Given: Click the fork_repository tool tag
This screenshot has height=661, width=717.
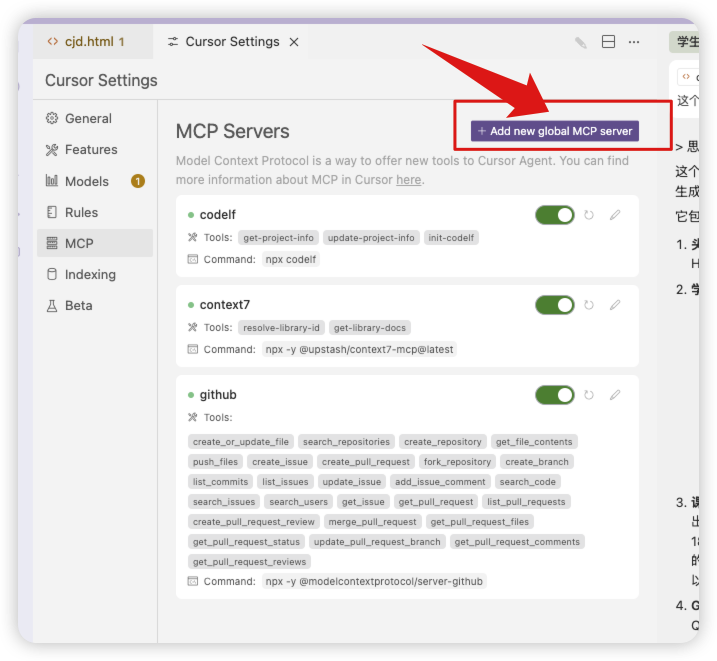Looking at the screenshot, I should [x=457, y=462].
